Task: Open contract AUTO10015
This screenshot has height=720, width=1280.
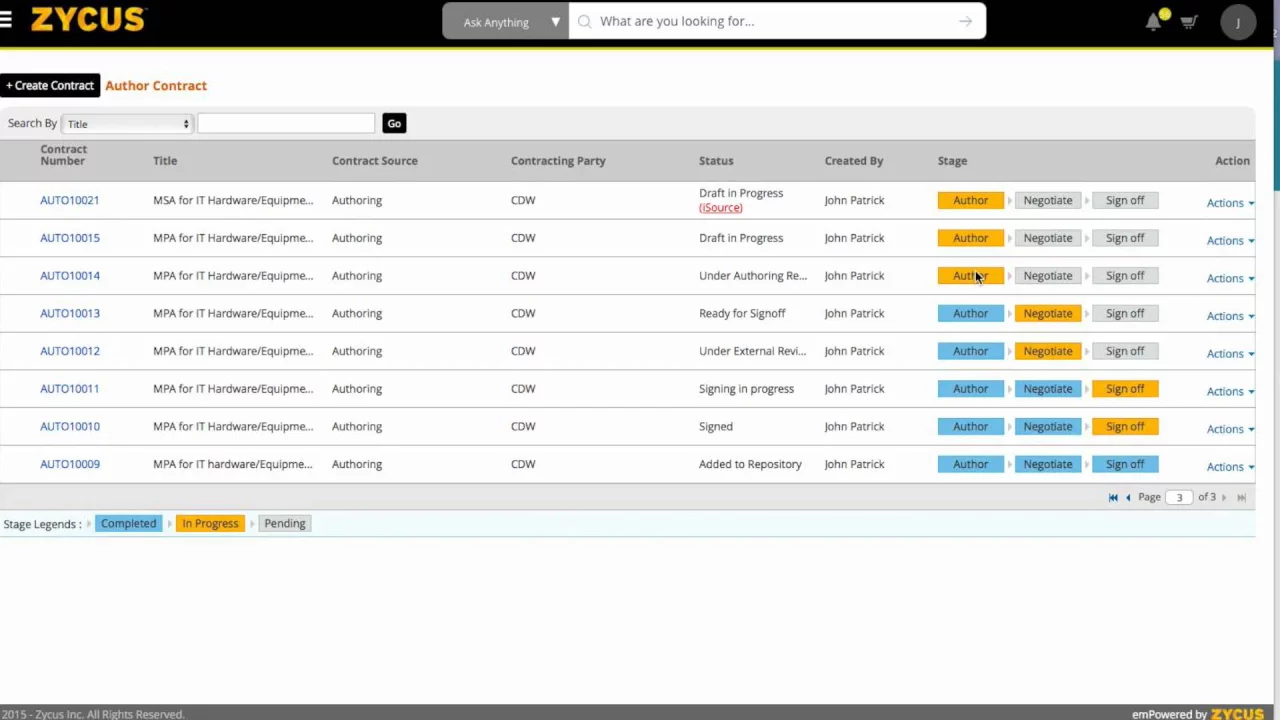Action: pyautogui.click(x=69, y=237)
